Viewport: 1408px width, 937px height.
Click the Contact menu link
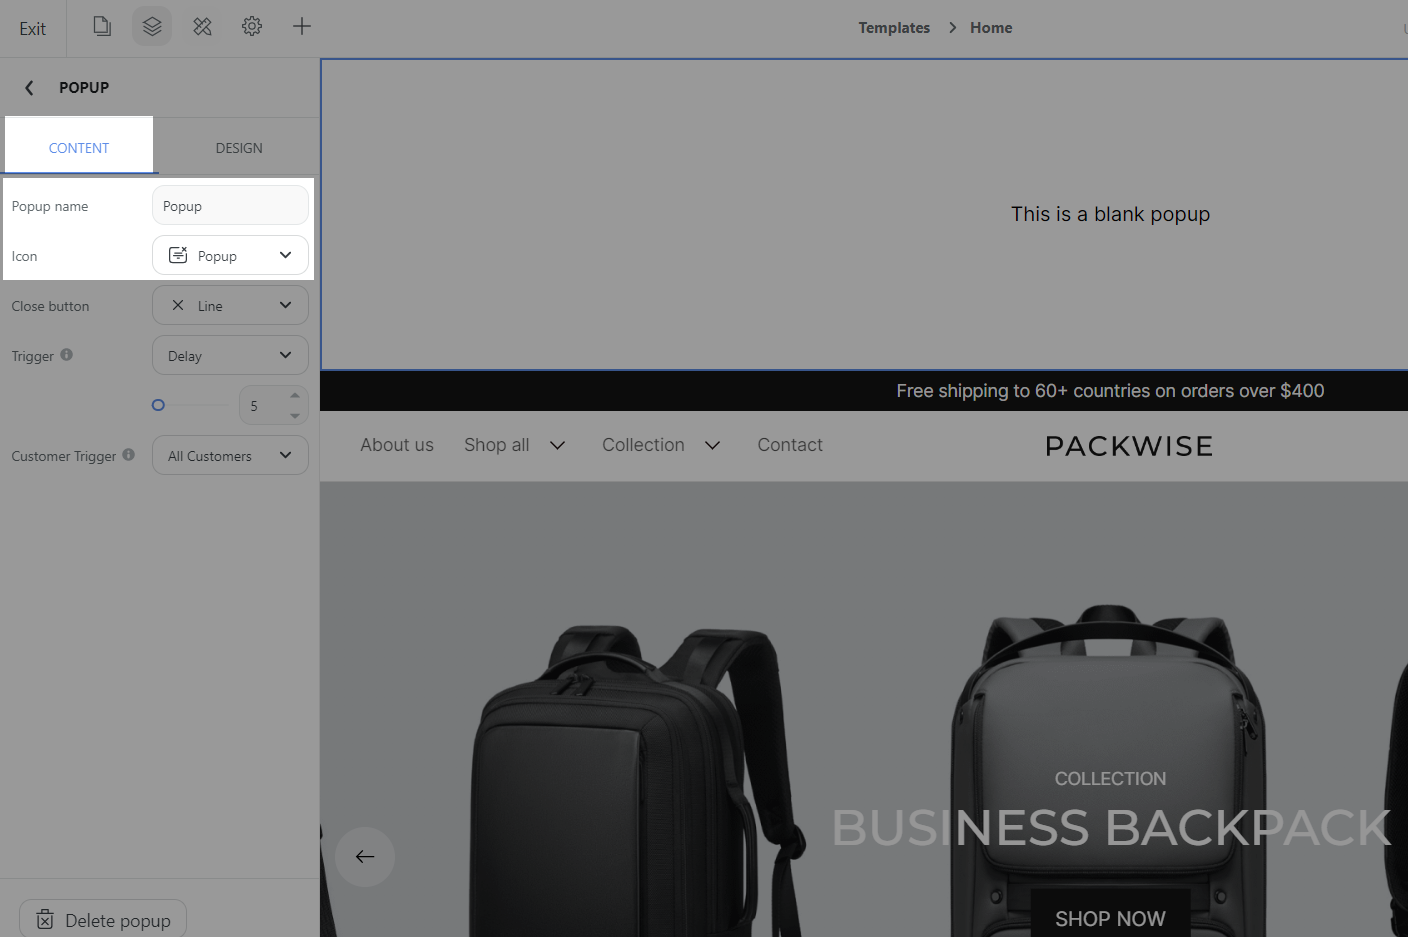point(790,445)
